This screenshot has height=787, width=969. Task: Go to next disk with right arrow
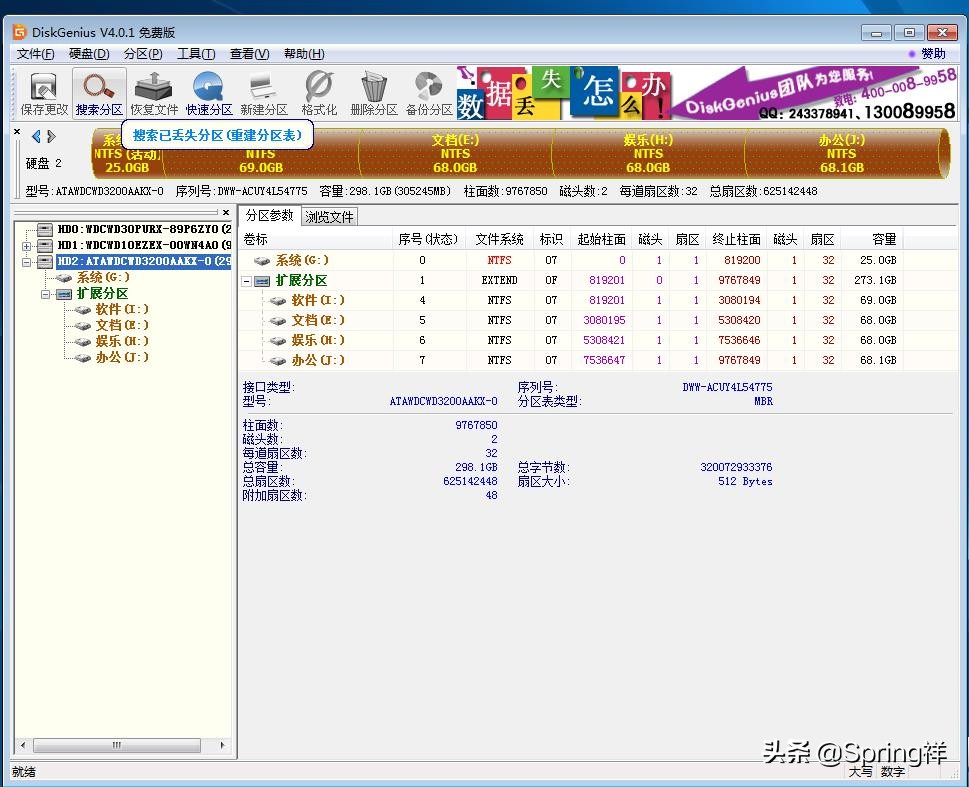(51, 137)
